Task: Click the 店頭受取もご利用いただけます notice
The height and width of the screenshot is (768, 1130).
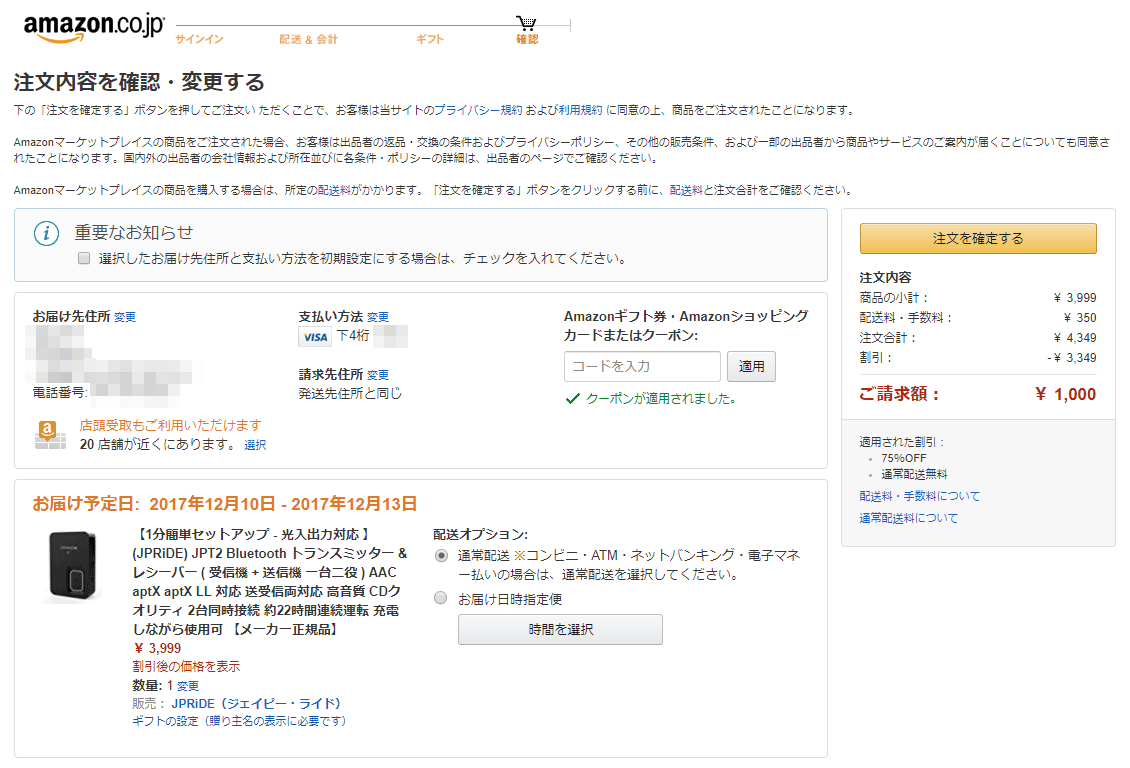Action: point(170,426)
